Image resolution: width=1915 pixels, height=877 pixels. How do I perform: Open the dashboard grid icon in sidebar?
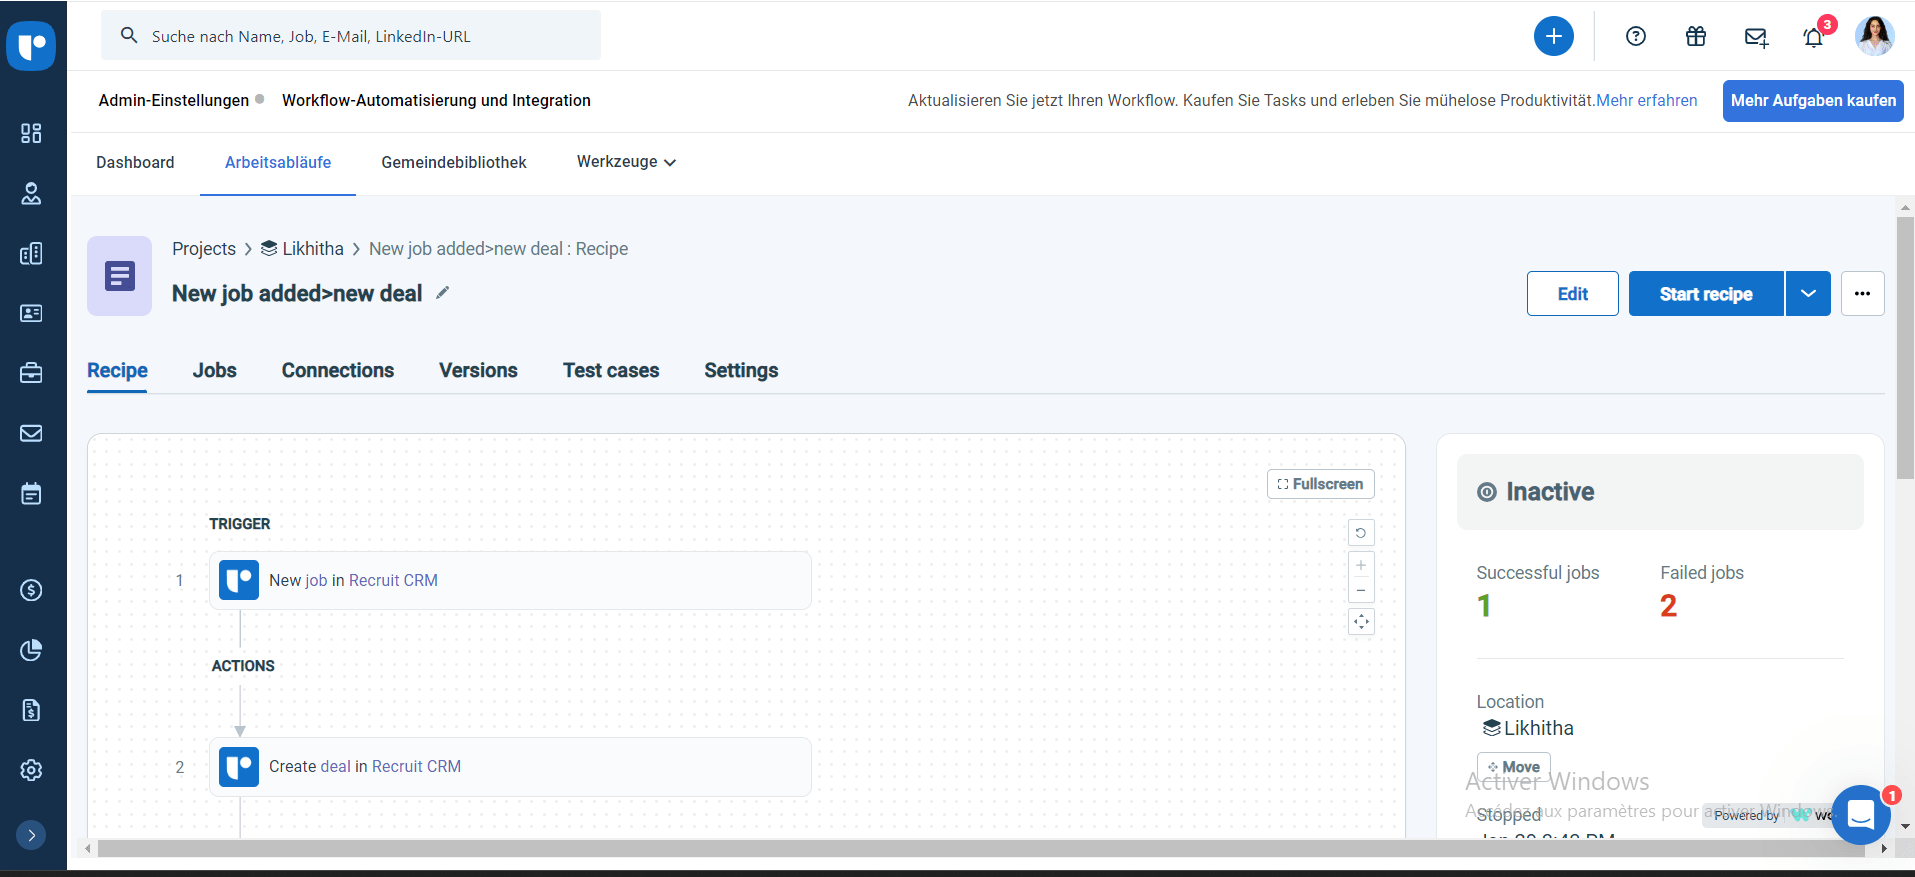click(31, 133)
